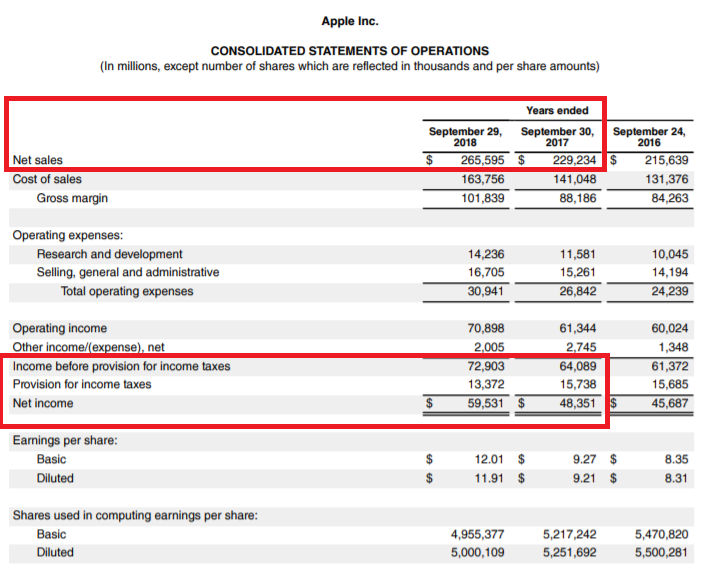Click 'Other income/(expense), net' label
The height and width of the screenshot is (574, 706).
click(88, 347)
